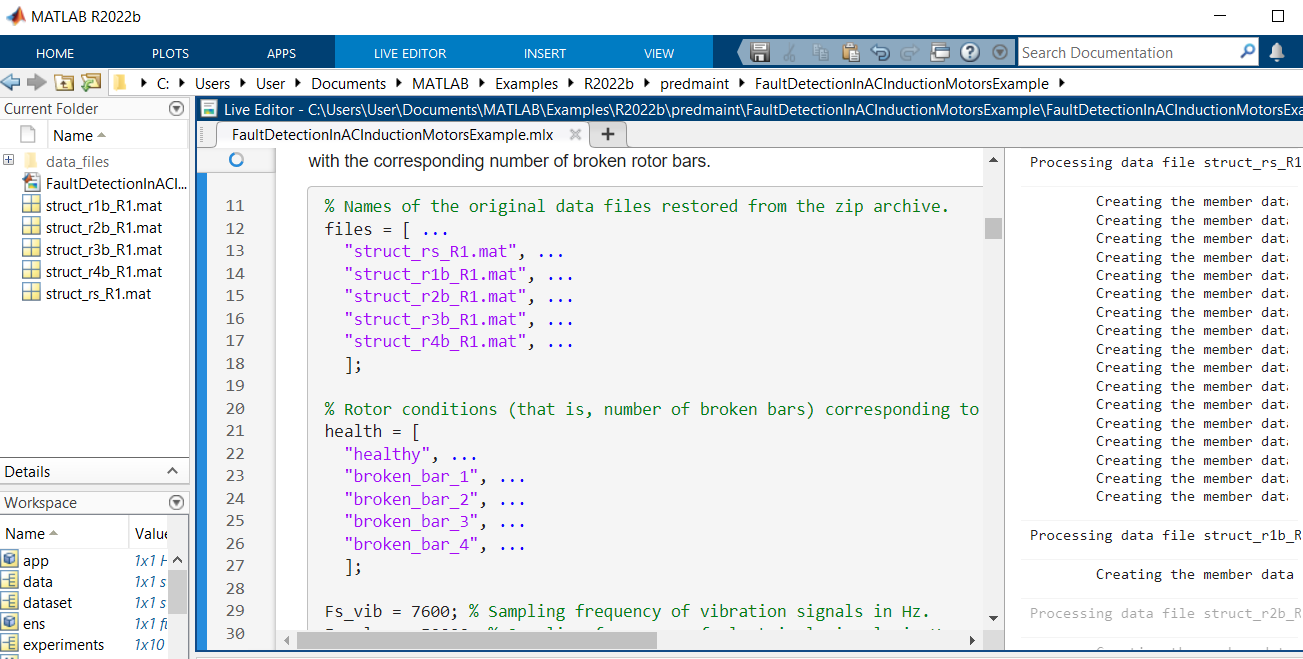Click the Browse for Folder icon
The width and height of the screenshot is (1303, 659).
(91, 83)
